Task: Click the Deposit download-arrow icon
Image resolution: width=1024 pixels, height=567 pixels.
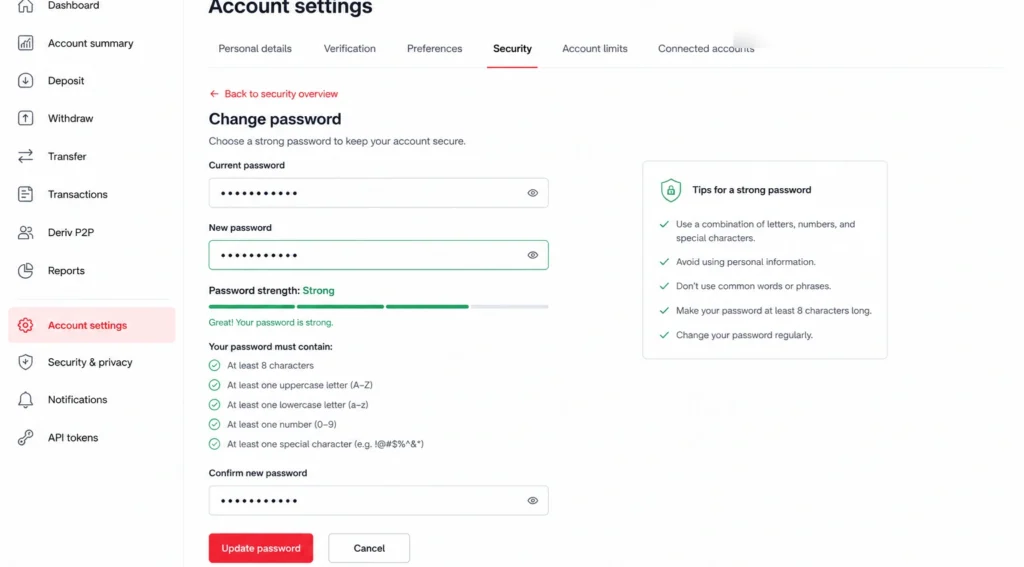Action: pos(25,80)
